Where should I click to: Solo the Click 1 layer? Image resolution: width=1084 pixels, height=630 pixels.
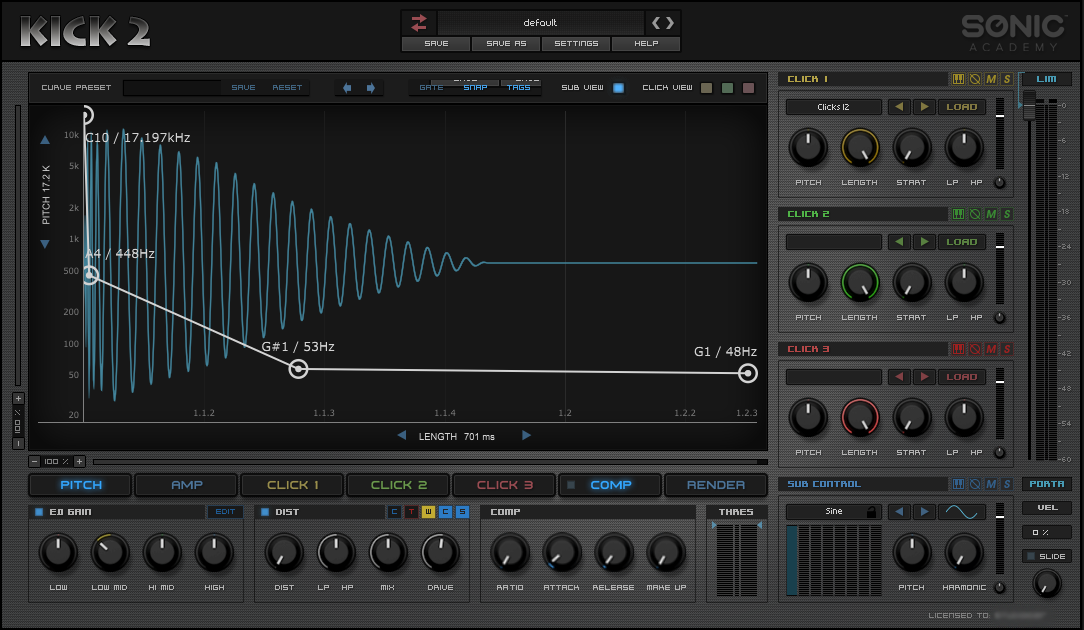click(1007, 79)
